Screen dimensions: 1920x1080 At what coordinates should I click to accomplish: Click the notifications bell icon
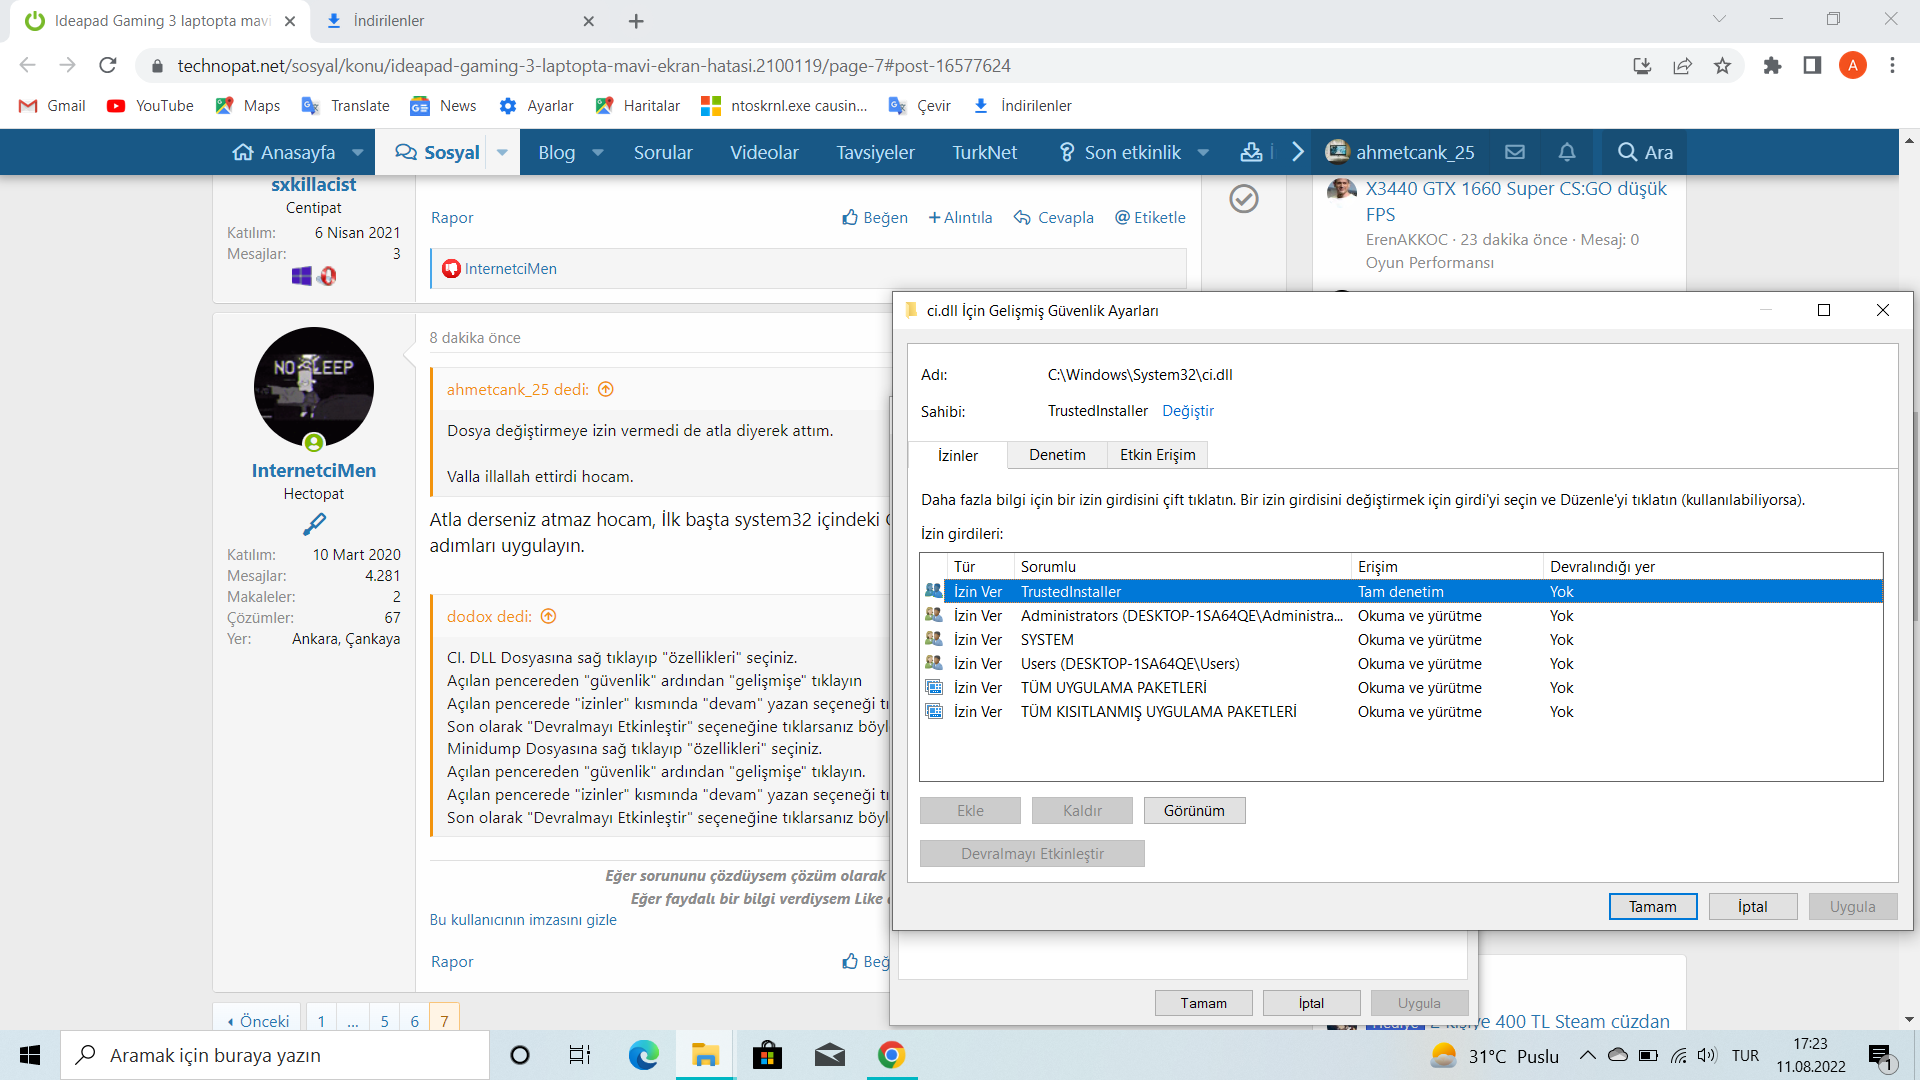pyautogui.click(x=1567, y=152)
